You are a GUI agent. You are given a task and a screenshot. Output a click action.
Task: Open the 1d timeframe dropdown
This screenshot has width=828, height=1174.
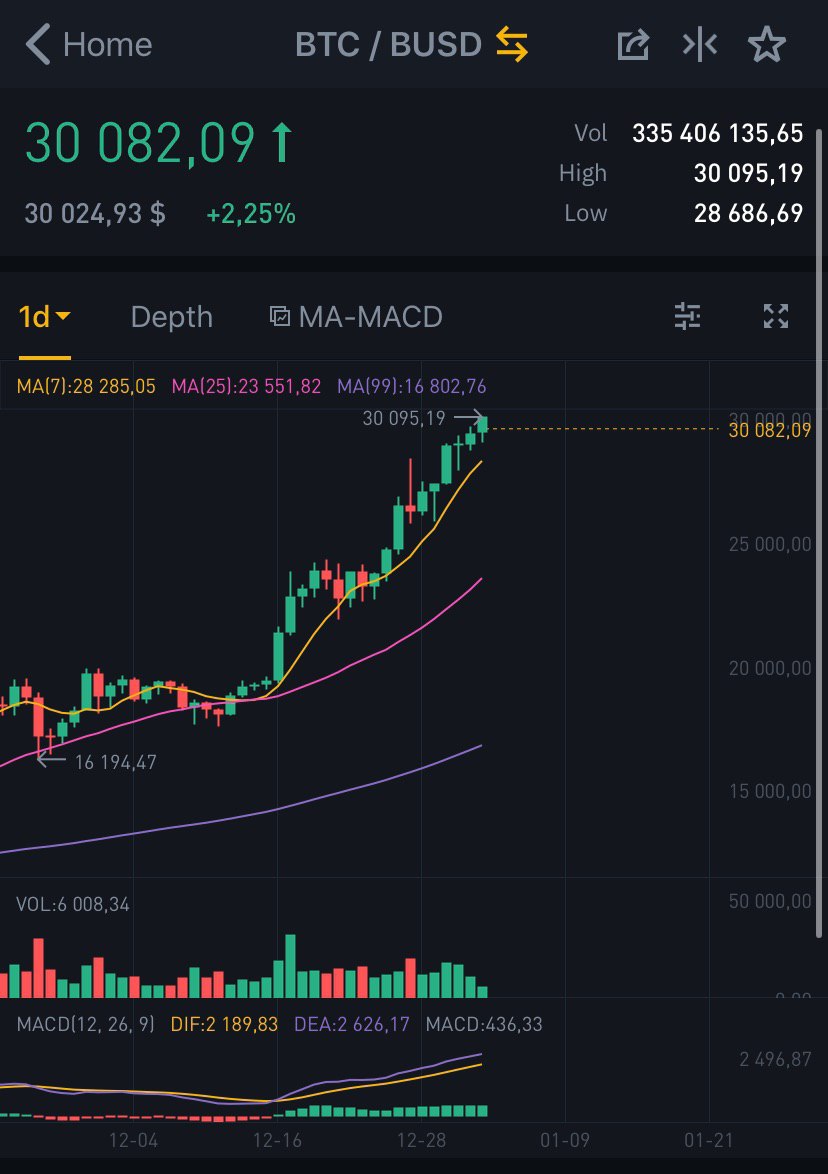45,317
